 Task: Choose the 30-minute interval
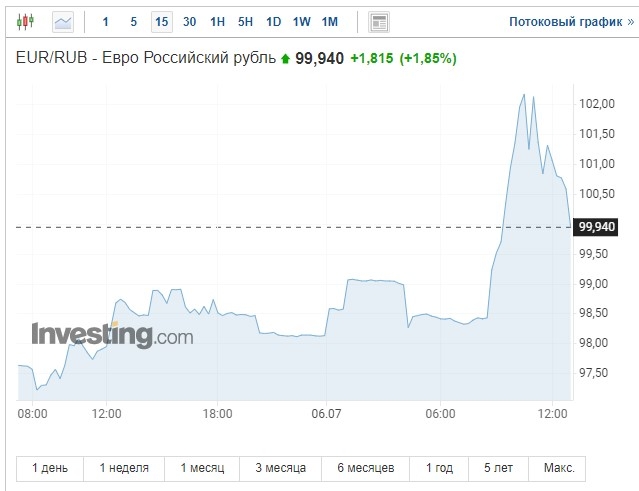pyautogui.click(x=189, y=21)
